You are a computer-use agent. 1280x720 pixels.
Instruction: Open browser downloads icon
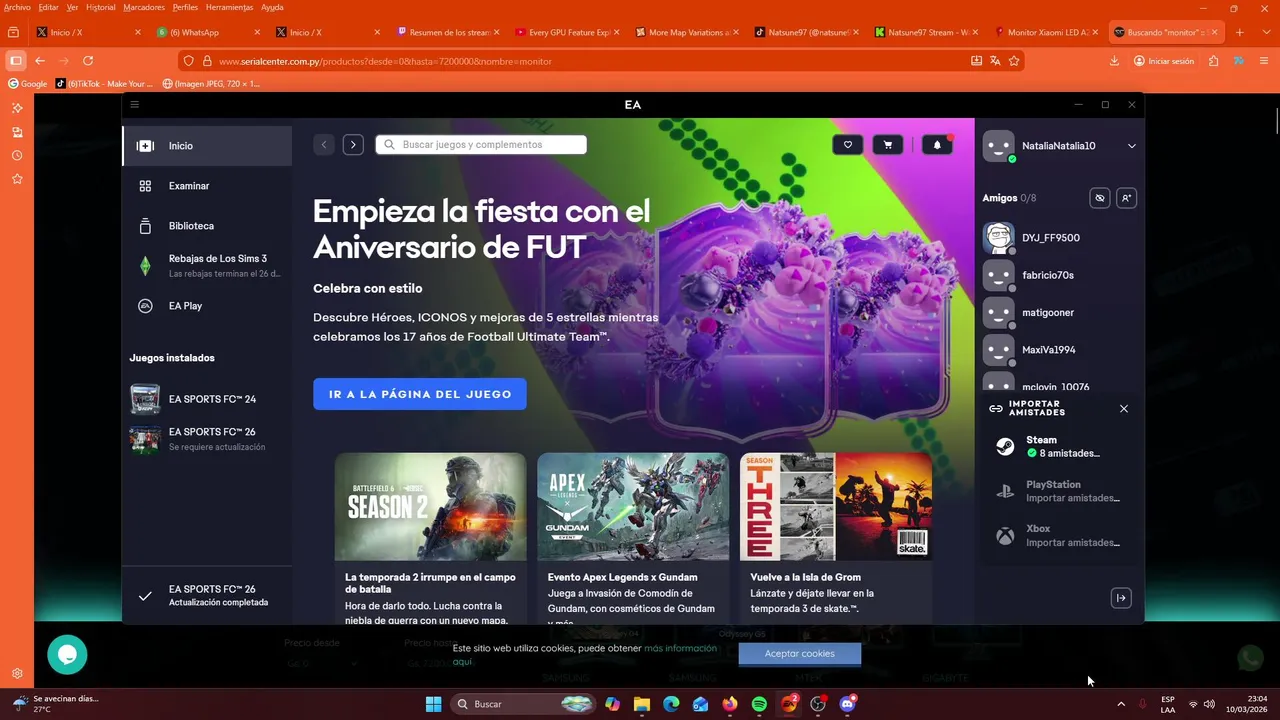click(x=1114, y=61)
